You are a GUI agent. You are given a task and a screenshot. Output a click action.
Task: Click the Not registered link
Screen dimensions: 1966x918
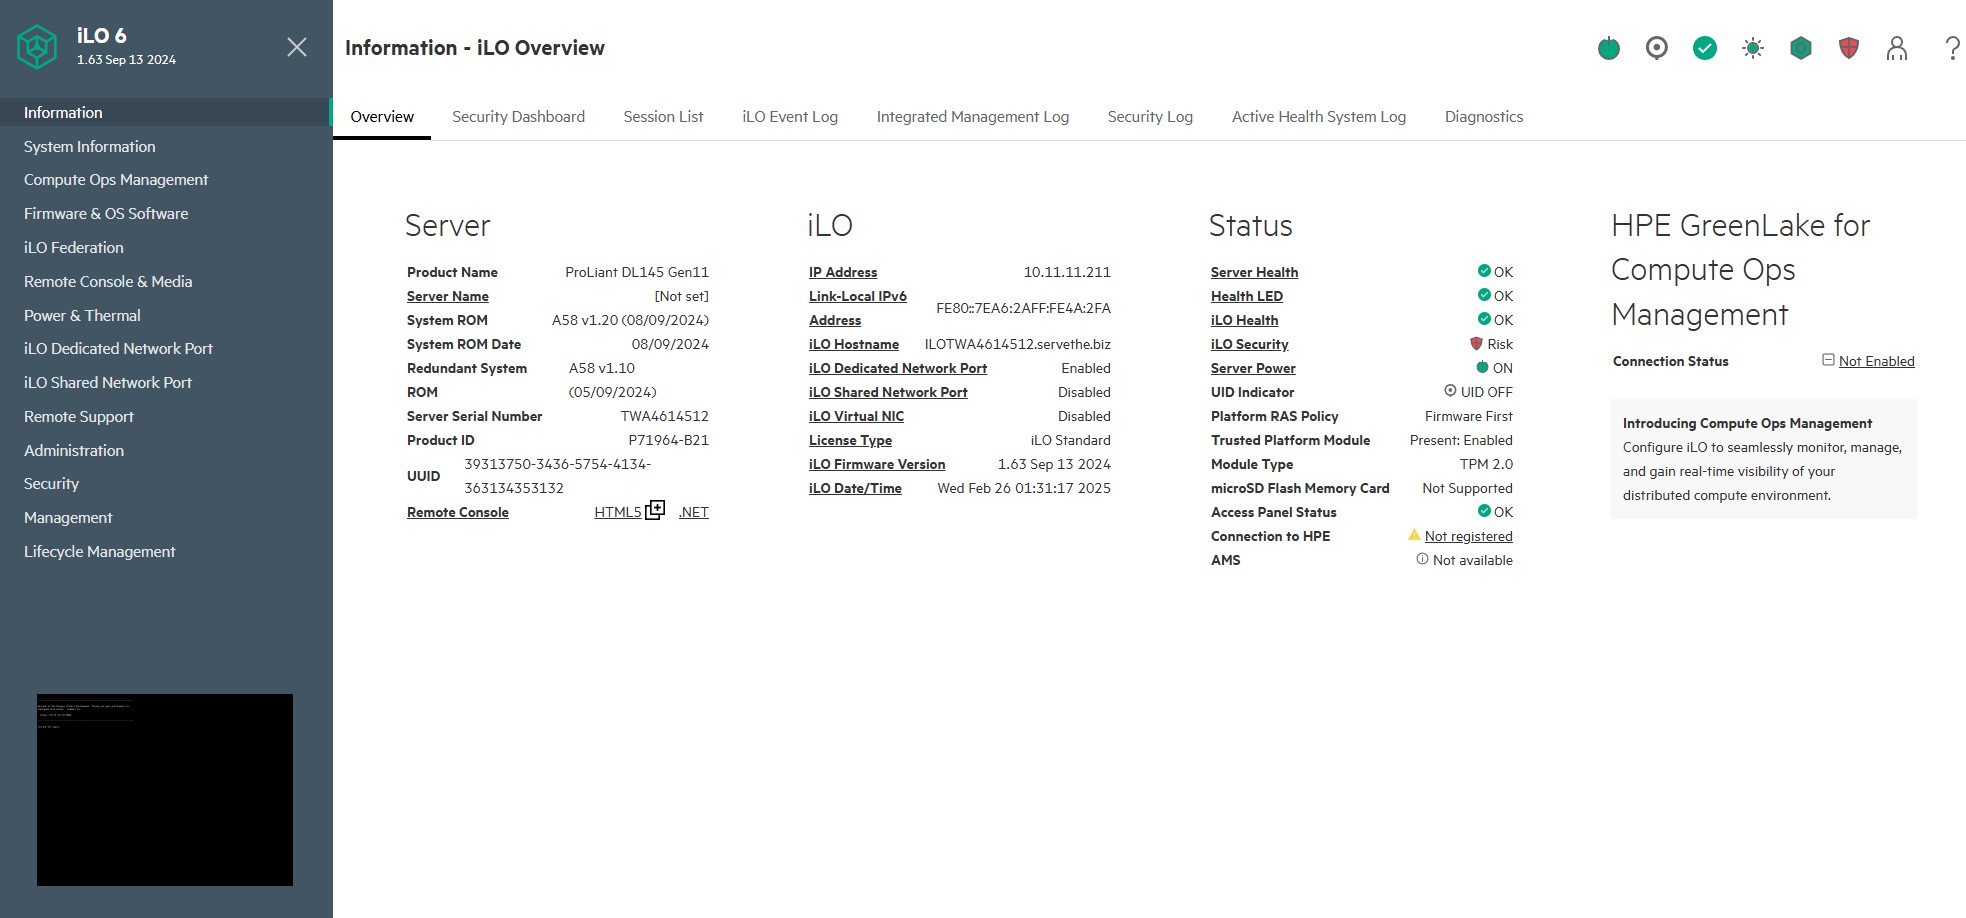(x=1469, y=536)
